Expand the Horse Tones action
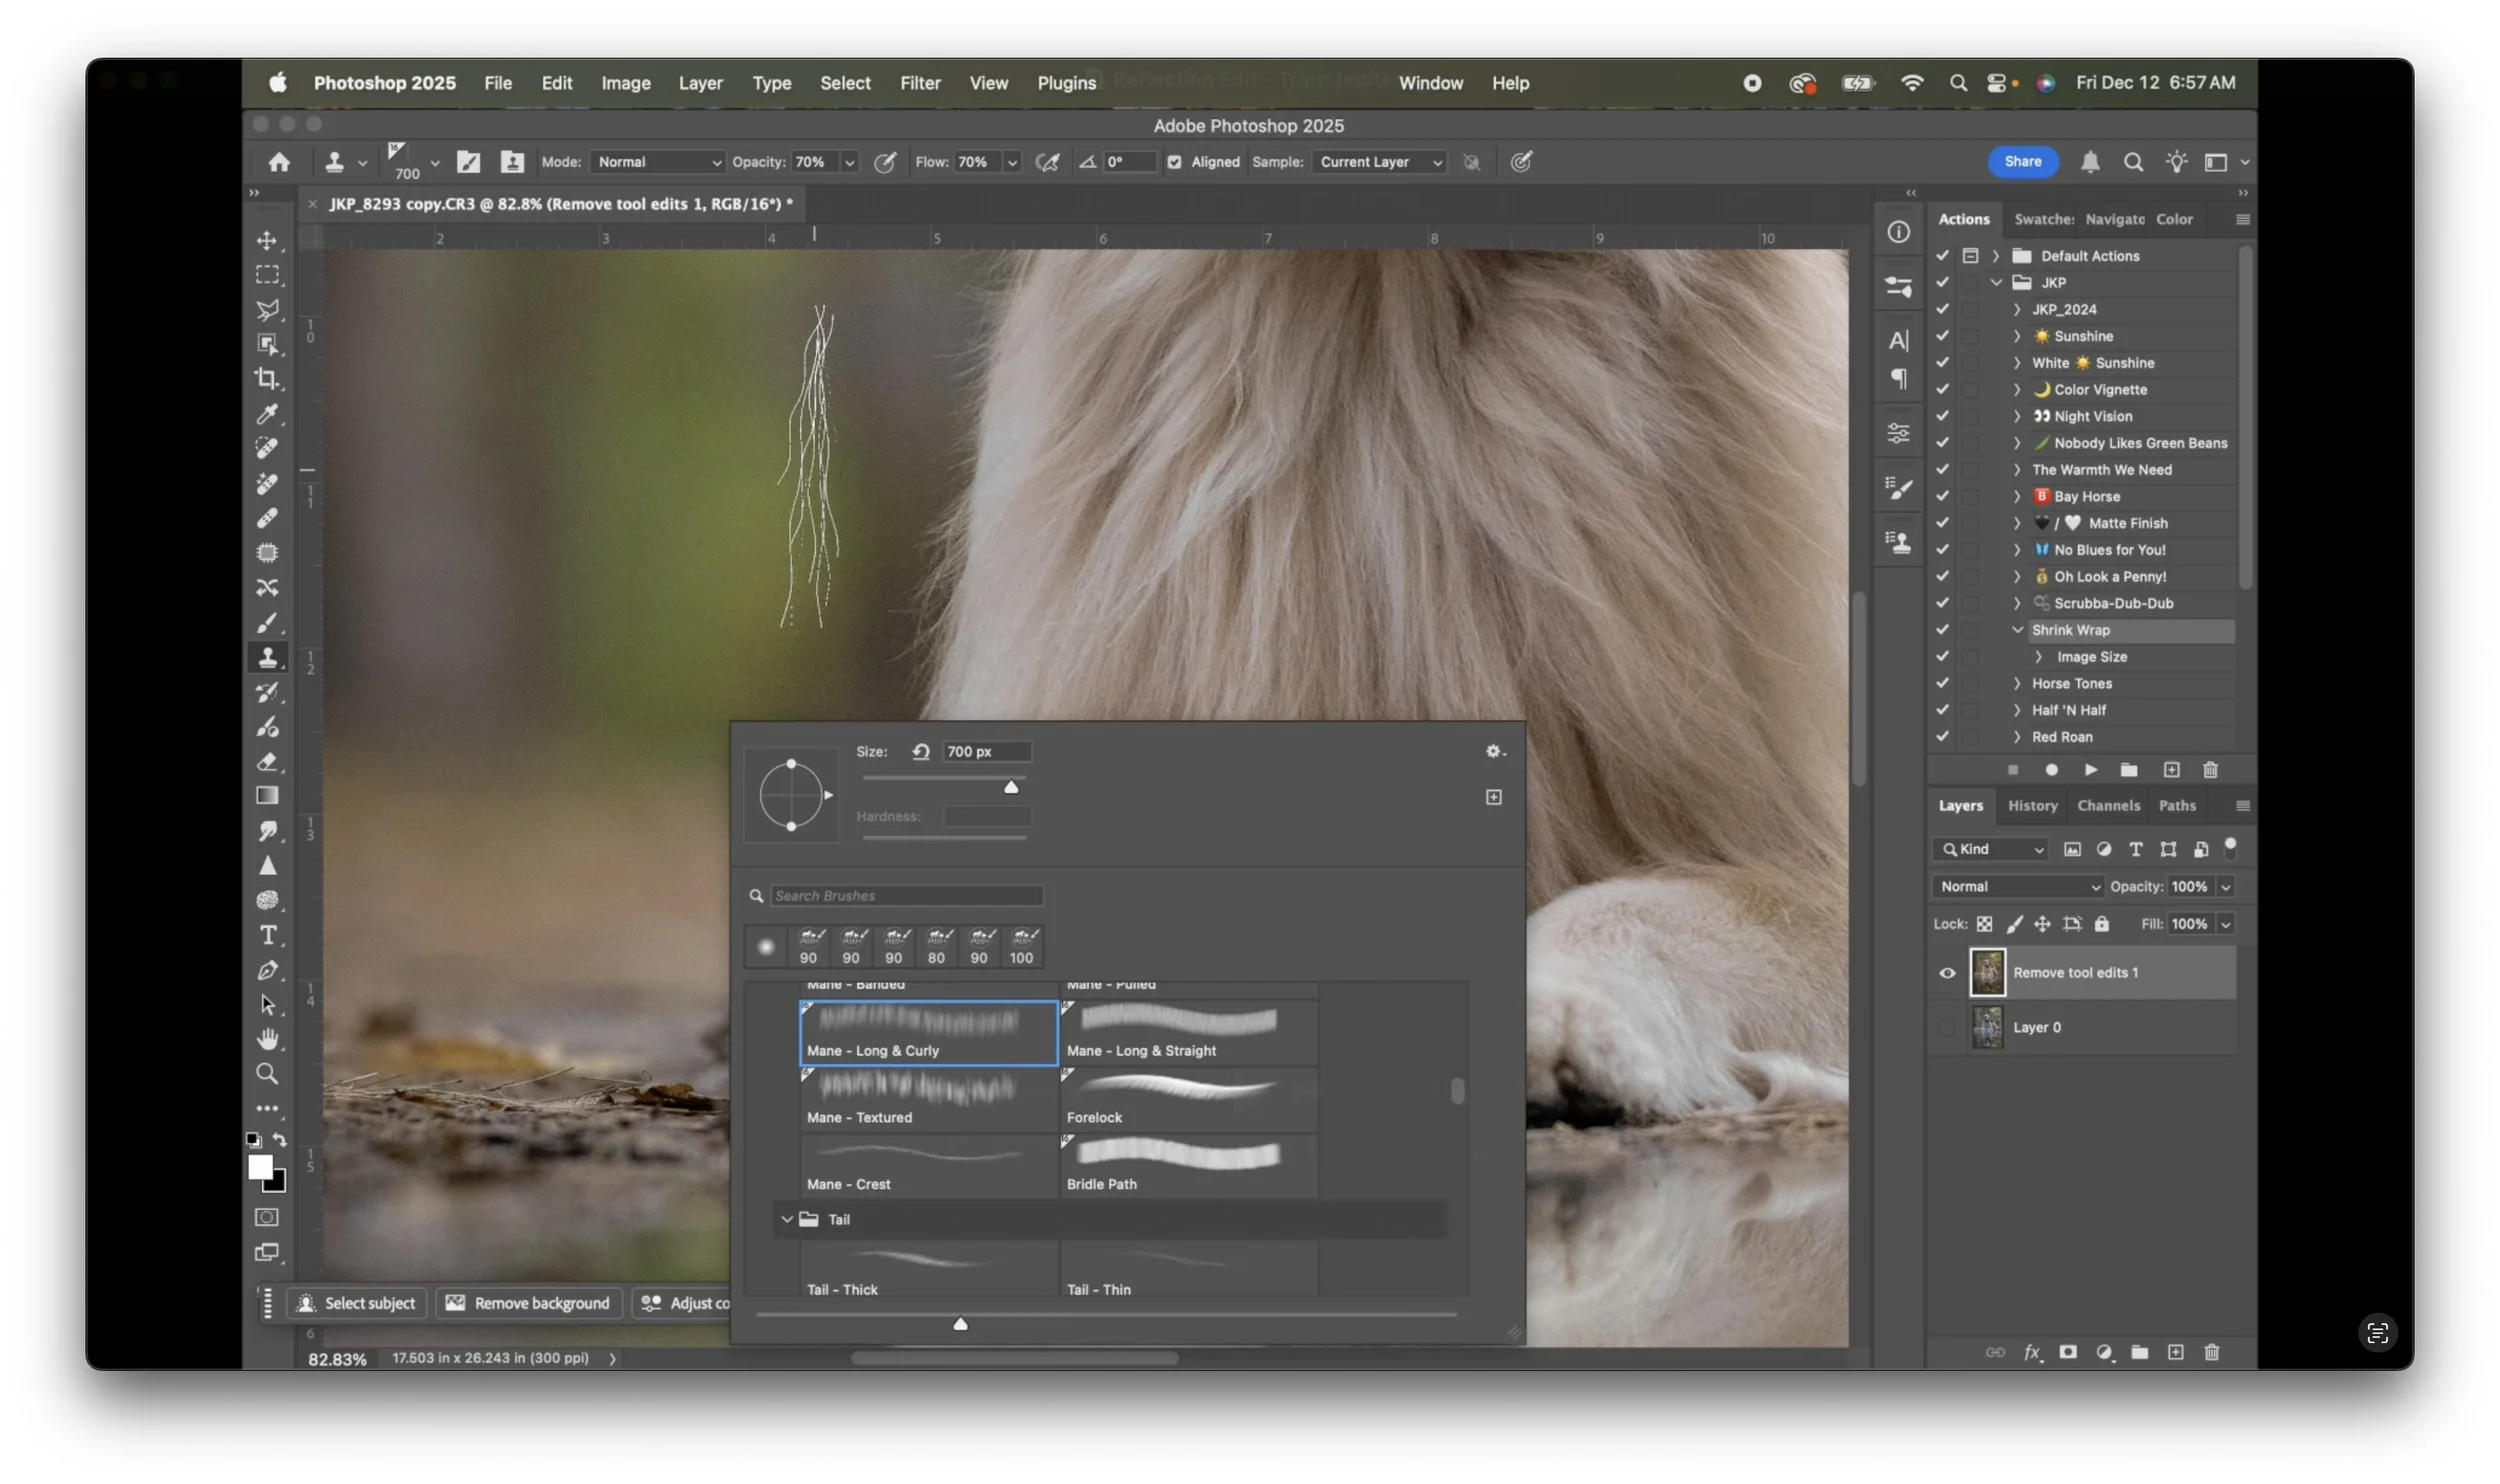The width and height of the screenshot is (2500, 1484). 2017,684
